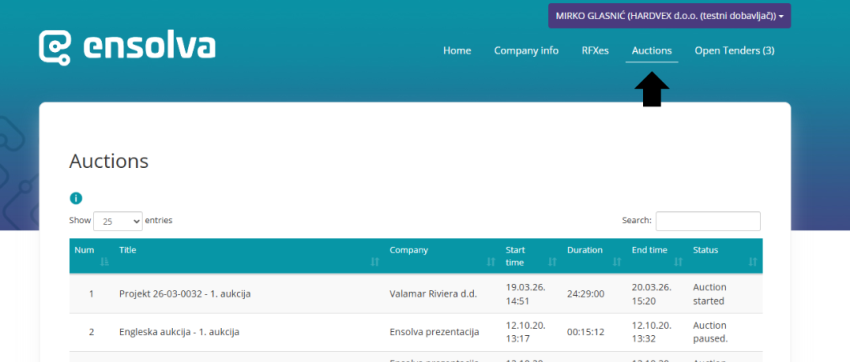Click the end time 20.03.26. 15:20 cell
The height and width of the screenshot is (362, 850).
pyautogui.click(x=652, y=294)
